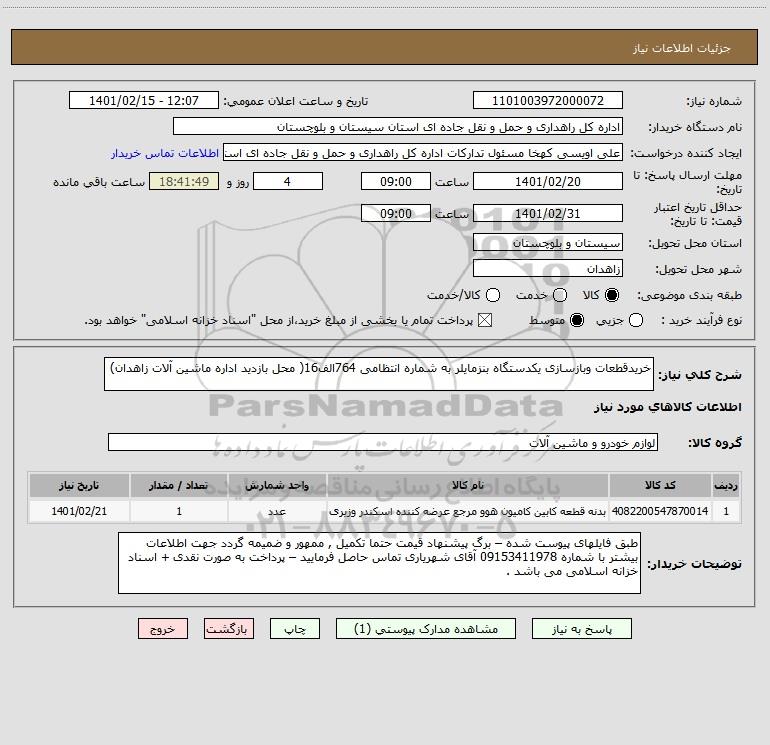Choose the جزیی purchase type radio

pyautogui.click(x=636, y=320)
